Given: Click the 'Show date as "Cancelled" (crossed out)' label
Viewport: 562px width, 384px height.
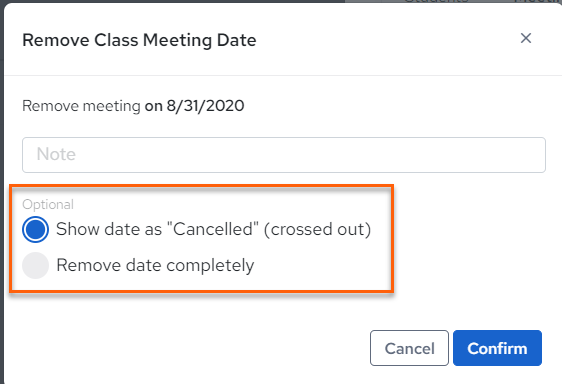Looking at the screenshot, I should click(x=214, y=229).
